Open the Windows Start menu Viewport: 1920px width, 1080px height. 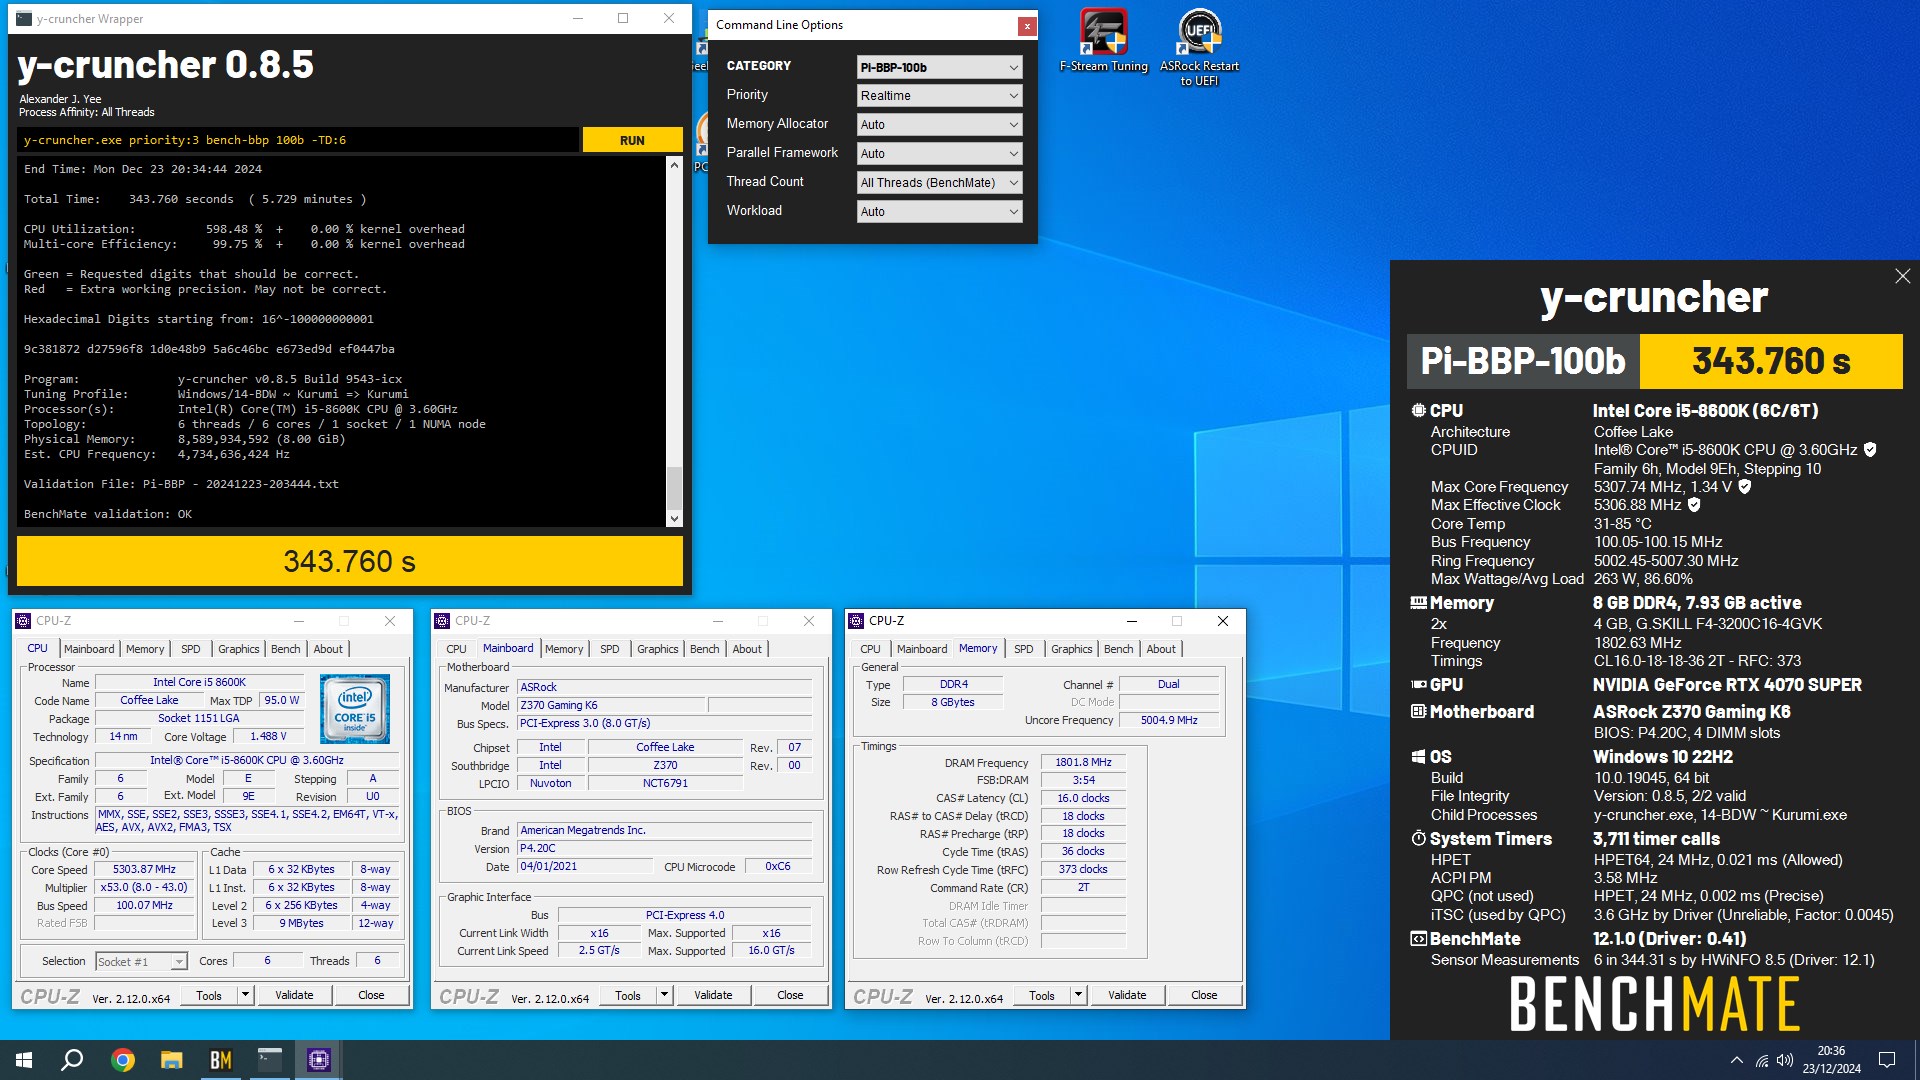(x=24, y=1060)
